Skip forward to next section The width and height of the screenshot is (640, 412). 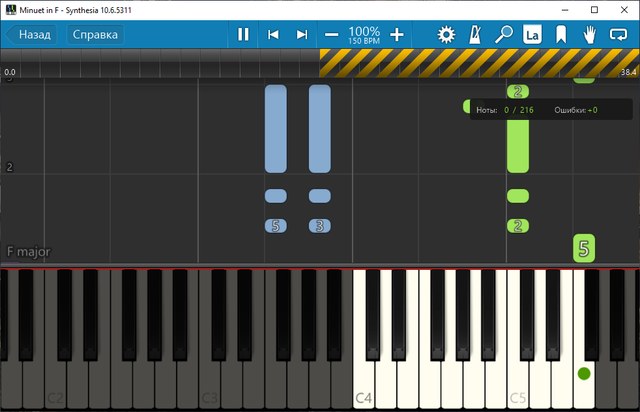tap(302, 34)
